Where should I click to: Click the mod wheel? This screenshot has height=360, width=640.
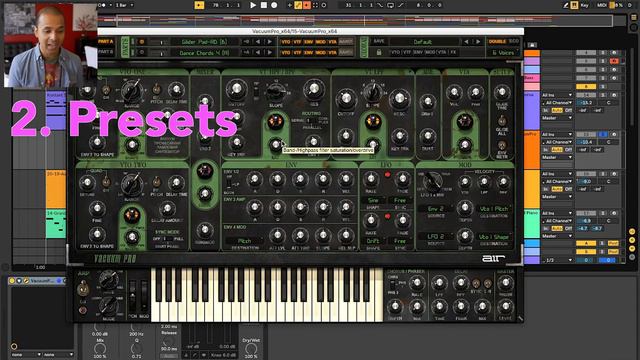(x=144, y=295)
